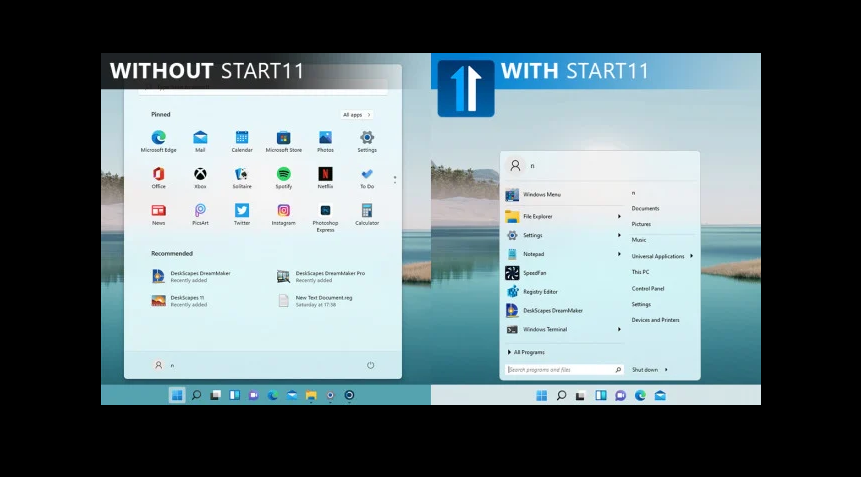This screenshot has height=477, width=861.
Task: Open Spotify from the pinned apps
Action: 284,175
